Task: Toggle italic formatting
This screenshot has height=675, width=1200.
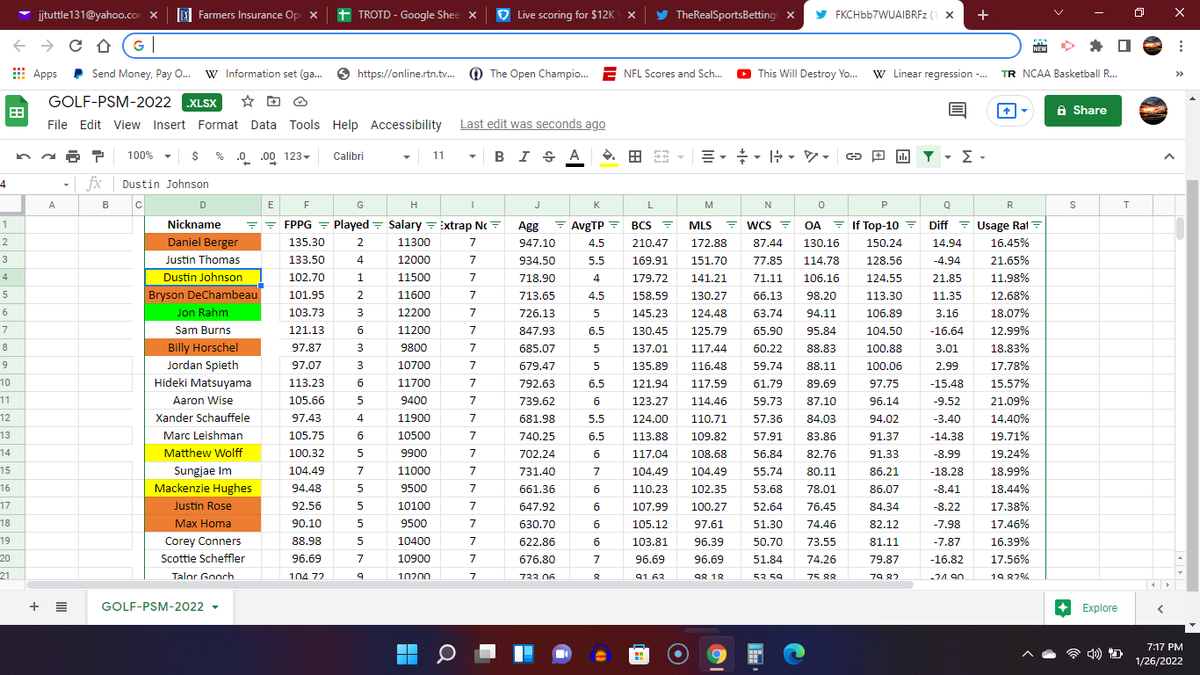Action: (525, 156)
